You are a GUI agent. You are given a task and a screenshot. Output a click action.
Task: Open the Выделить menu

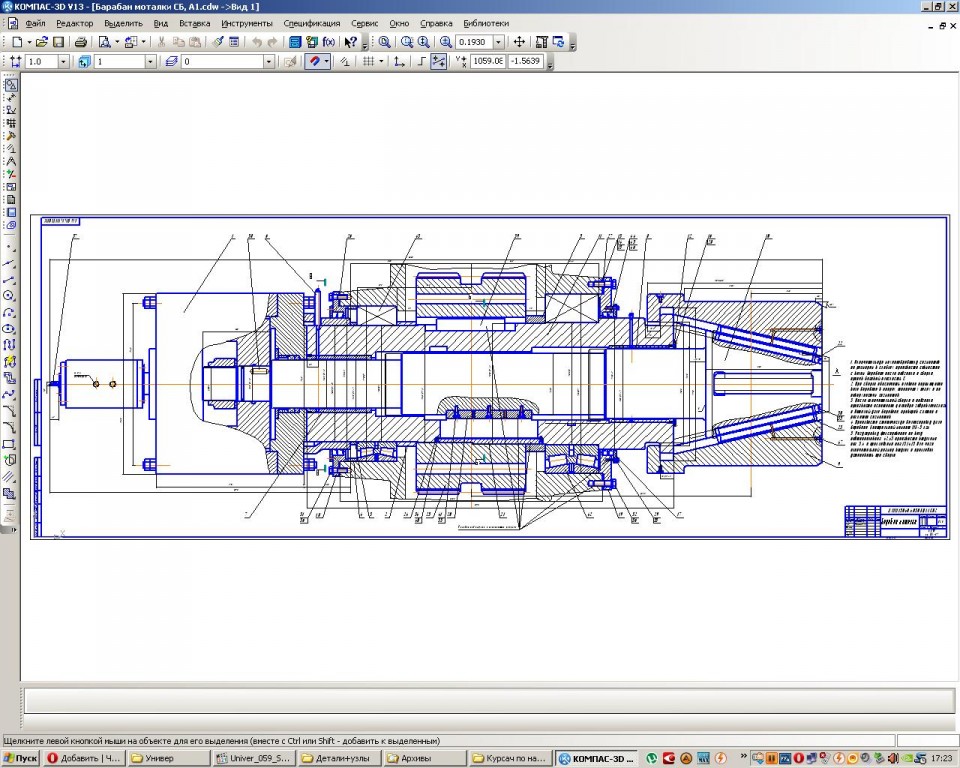123,23
